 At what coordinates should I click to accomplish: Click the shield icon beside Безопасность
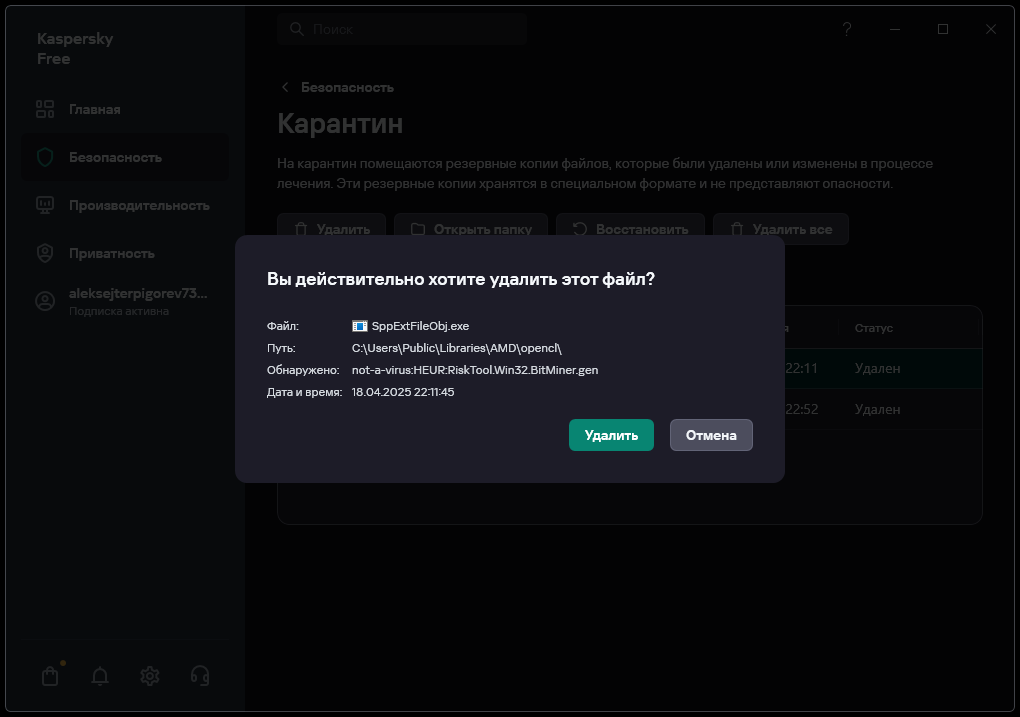(45, 157)
